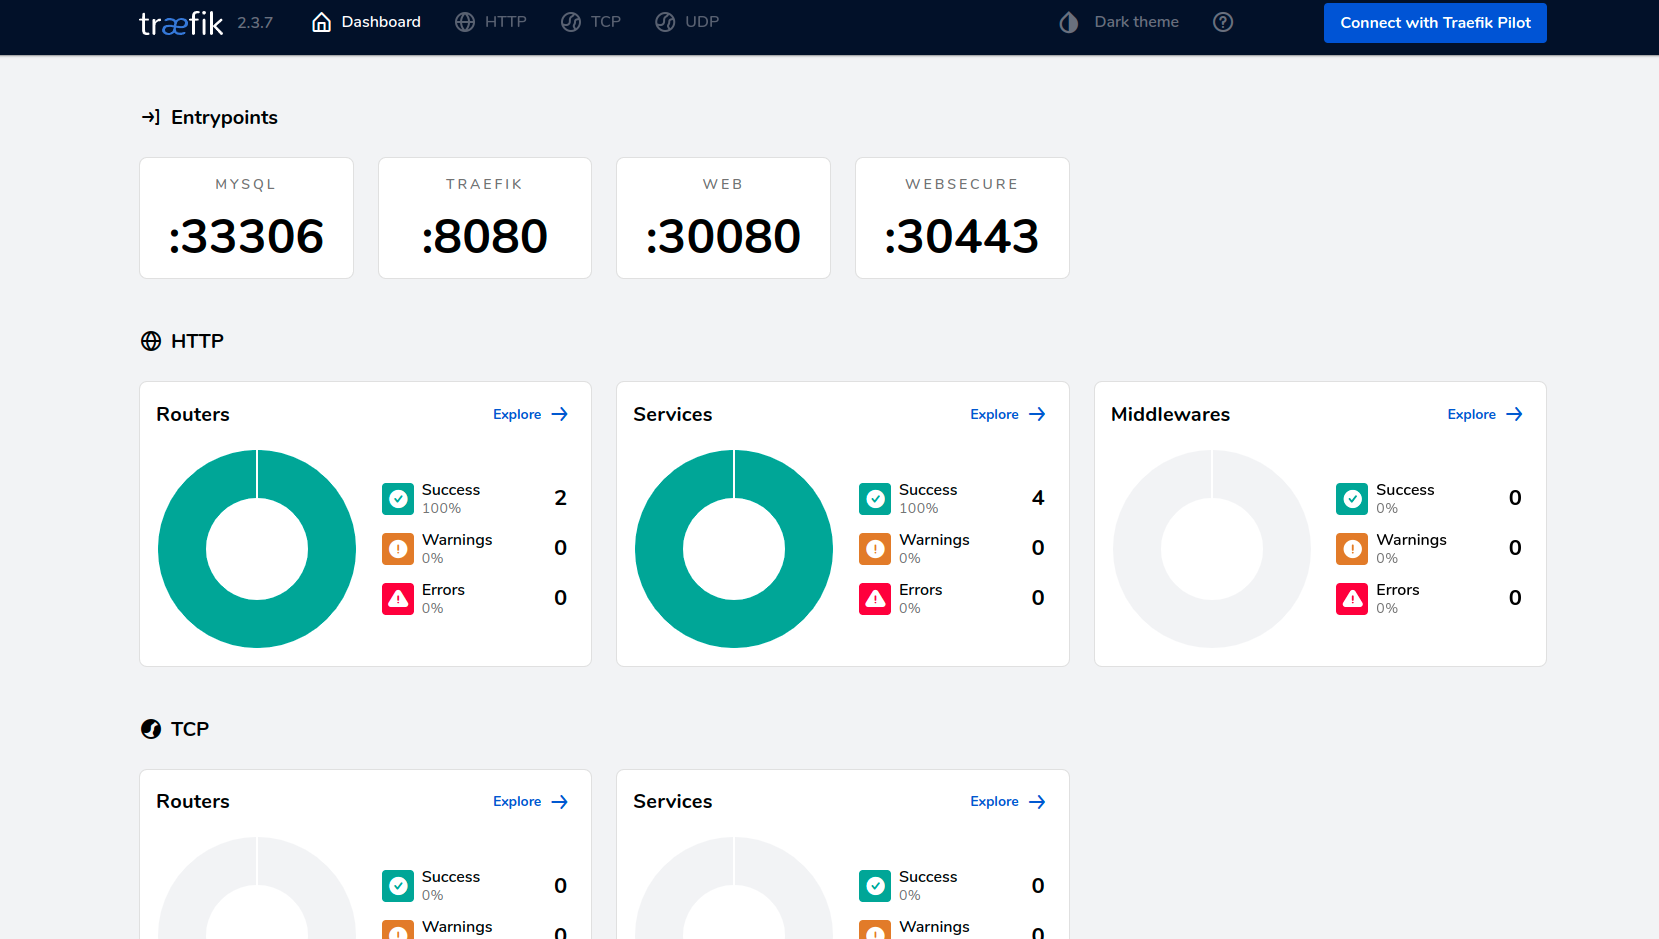Click the Entrypoints section arrow icon

[151, 117]
